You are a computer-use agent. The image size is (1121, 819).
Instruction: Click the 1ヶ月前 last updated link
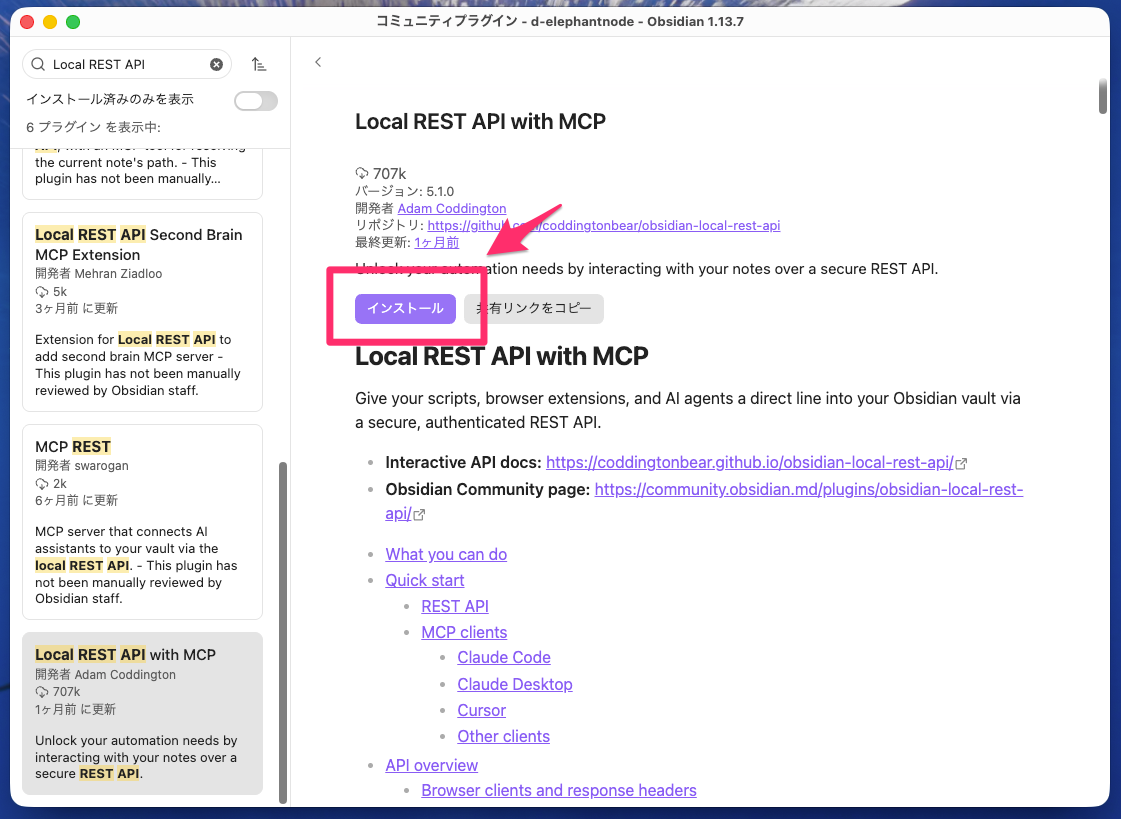coord(436,243)
